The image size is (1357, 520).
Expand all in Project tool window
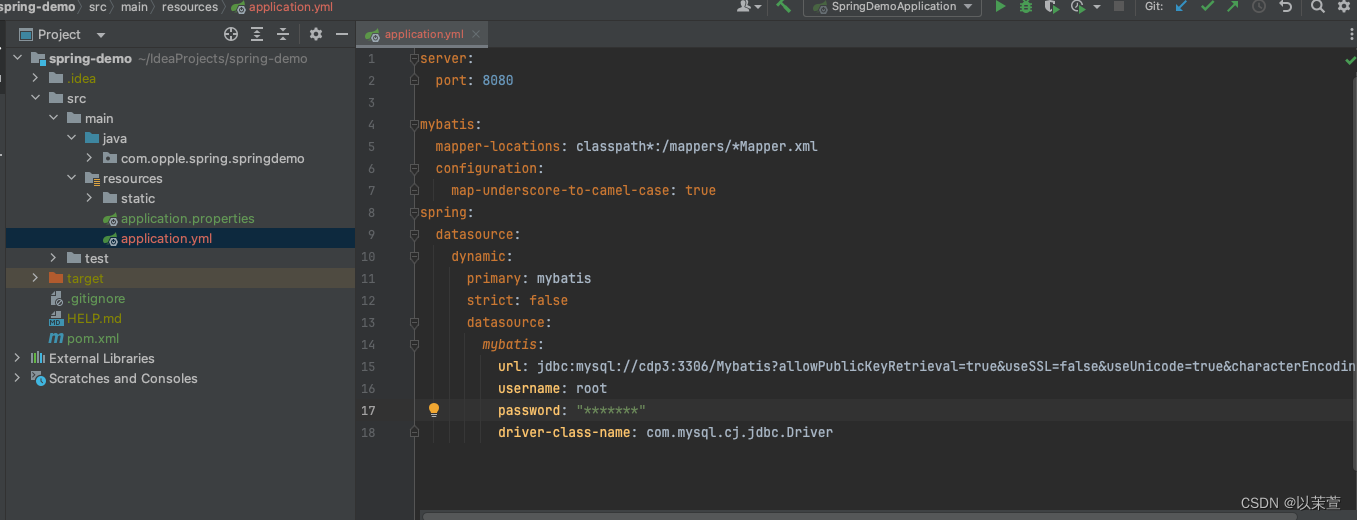[x=257, y=34]
